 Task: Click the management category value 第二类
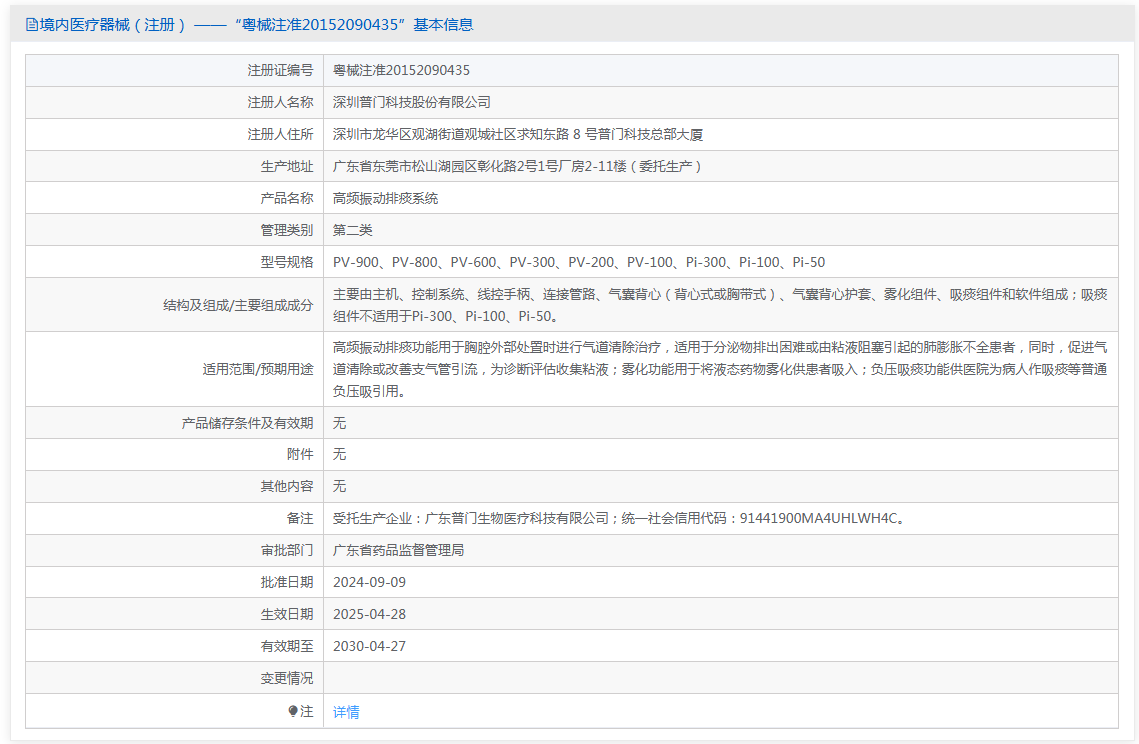coord(352,230)
